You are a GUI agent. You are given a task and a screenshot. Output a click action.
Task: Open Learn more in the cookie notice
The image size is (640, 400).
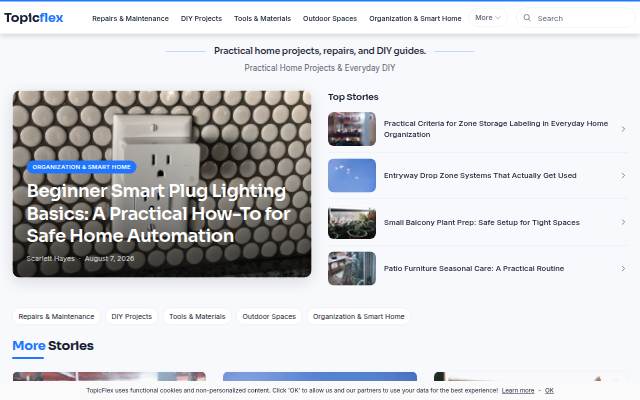click(518, 391)
